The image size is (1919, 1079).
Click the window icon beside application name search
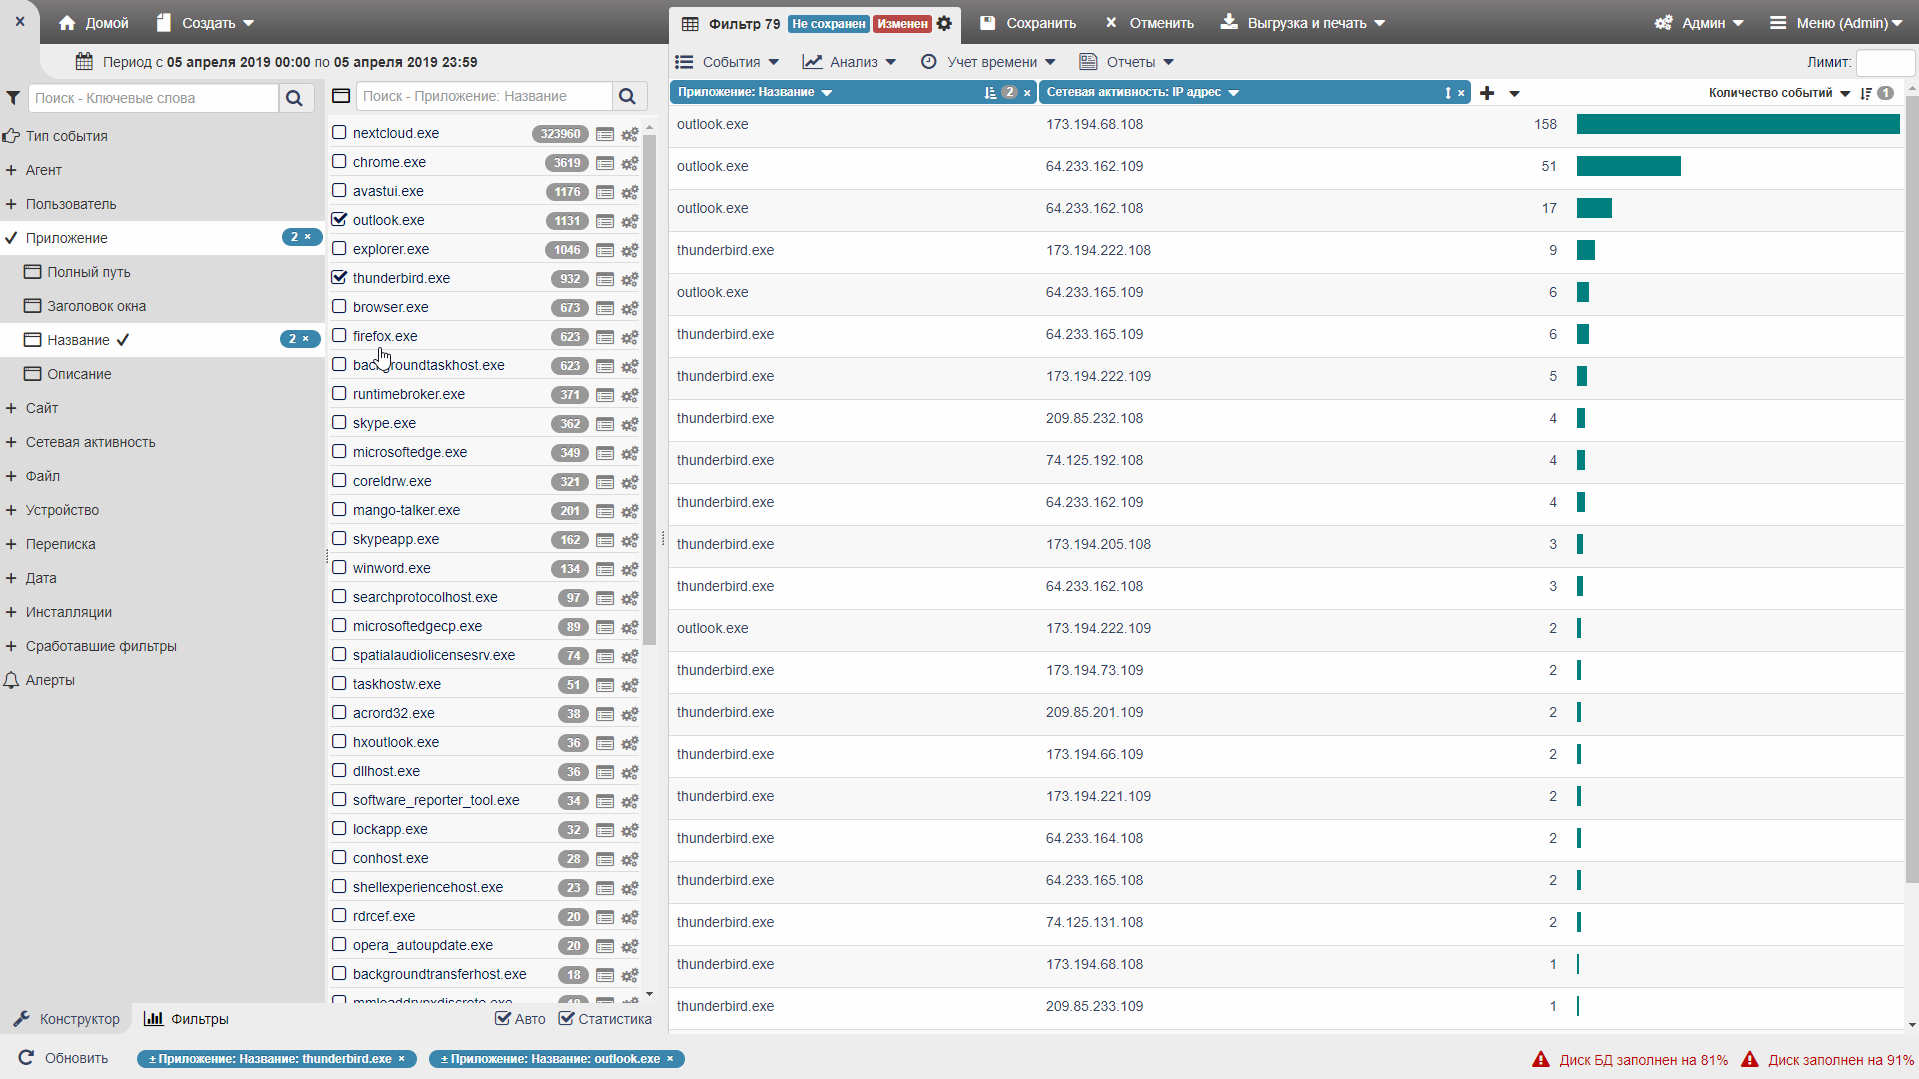[x=341, y=96]
